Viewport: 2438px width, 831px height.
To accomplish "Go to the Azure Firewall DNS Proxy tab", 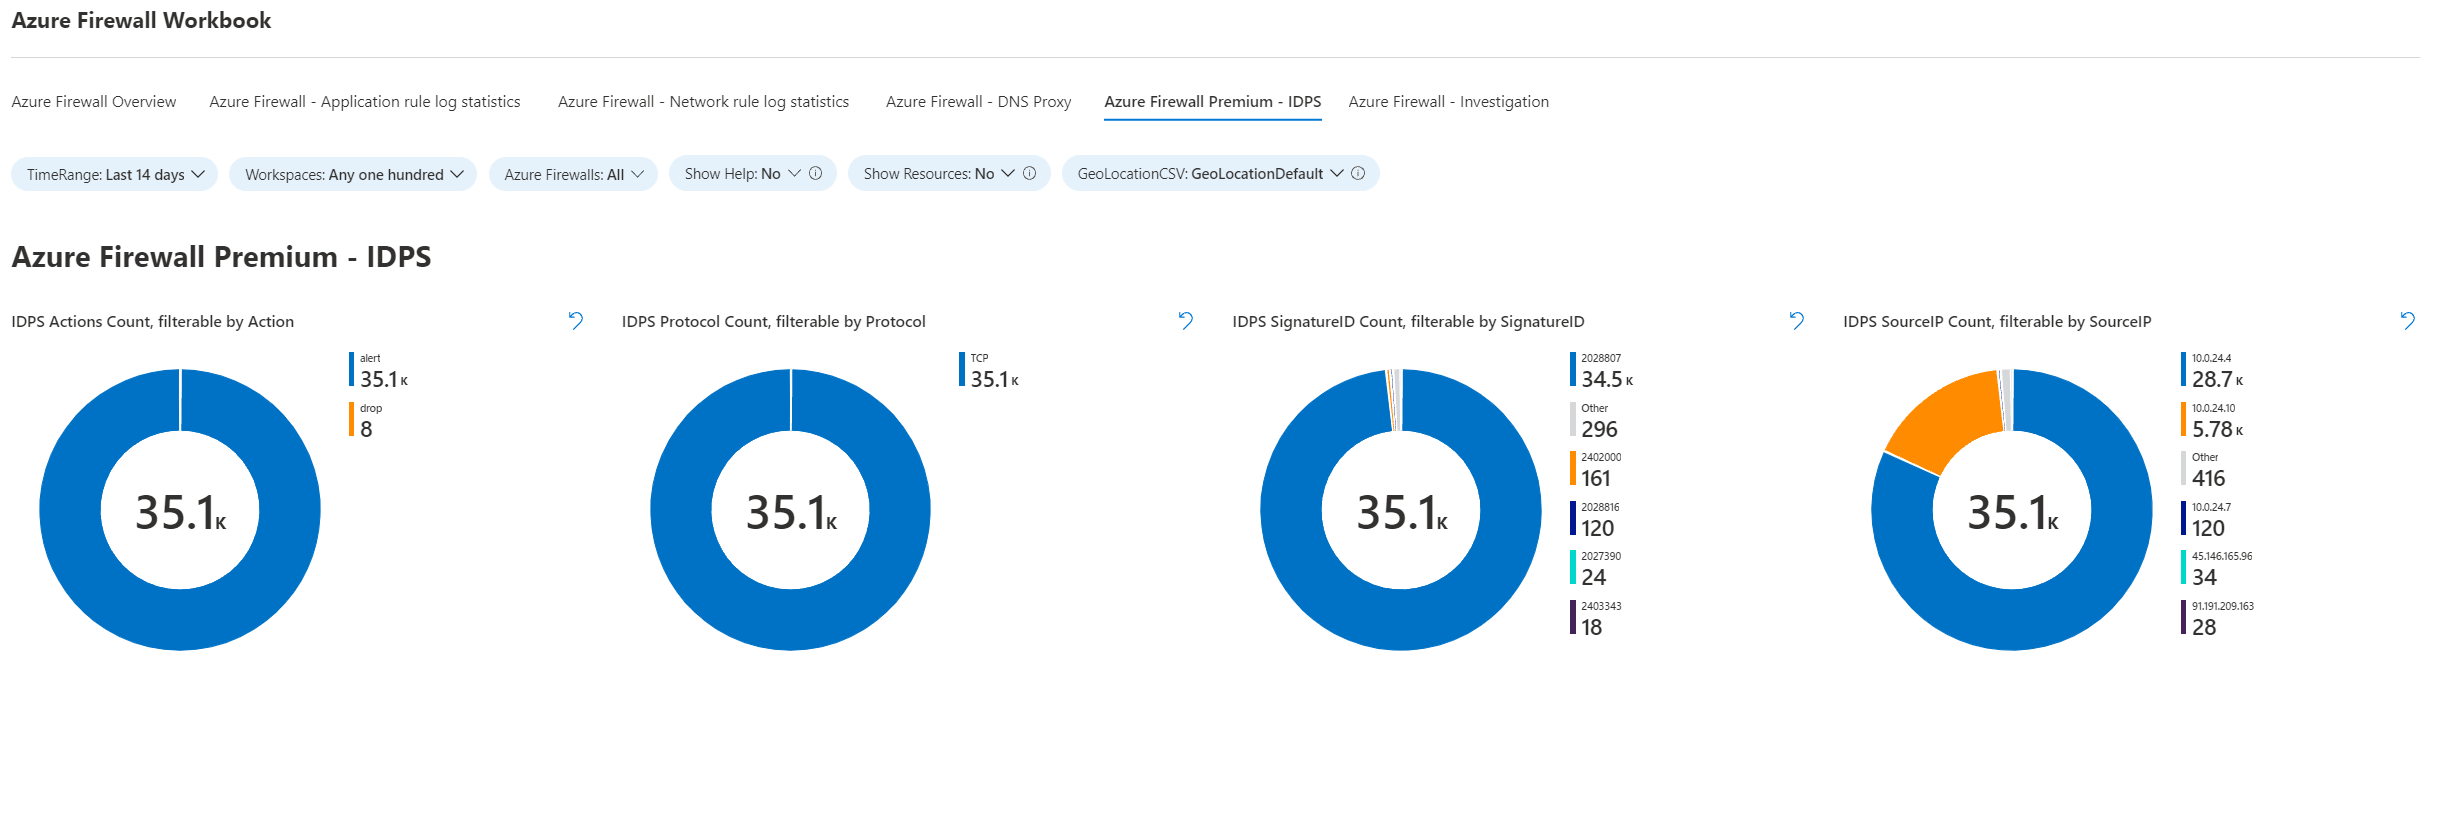I will (978, 102).
